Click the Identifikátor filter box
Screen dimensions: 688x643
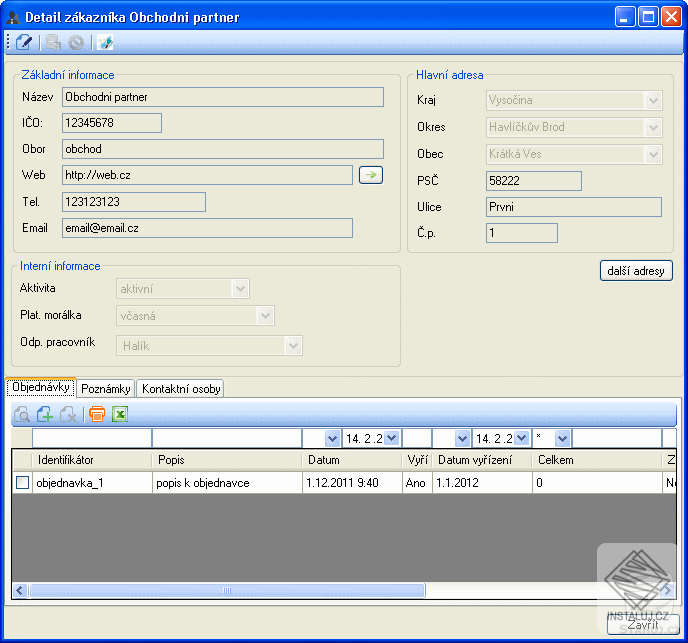92,438
